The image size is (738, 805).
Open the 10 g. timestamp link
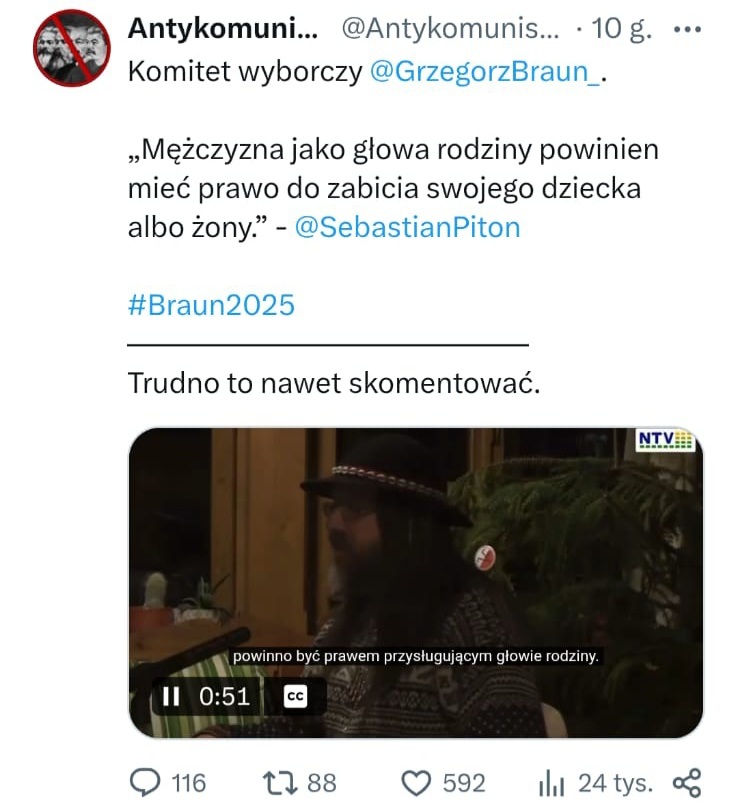tap(622, 29)
